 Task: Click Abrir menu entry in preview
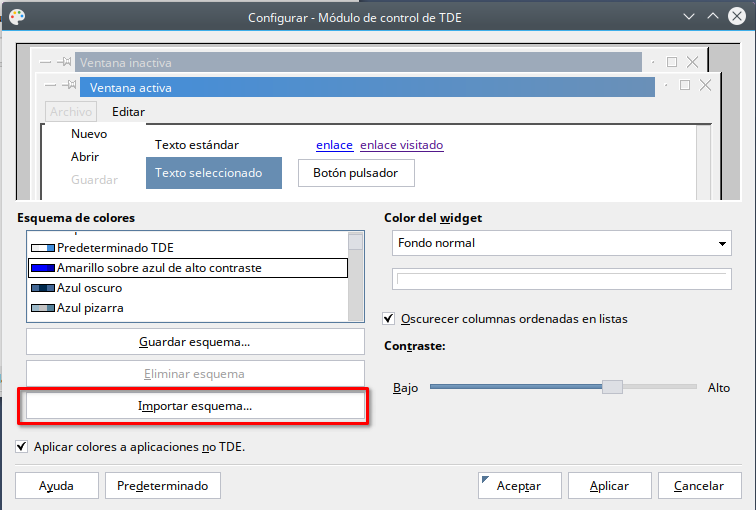(x=85, y=157)
